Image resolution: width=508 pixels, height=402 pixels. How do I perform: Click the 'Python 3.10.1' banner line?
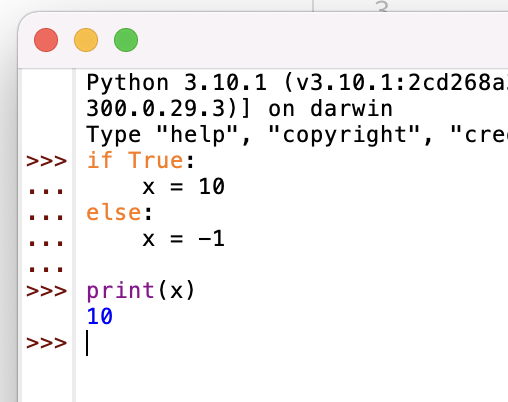[297, 83]
